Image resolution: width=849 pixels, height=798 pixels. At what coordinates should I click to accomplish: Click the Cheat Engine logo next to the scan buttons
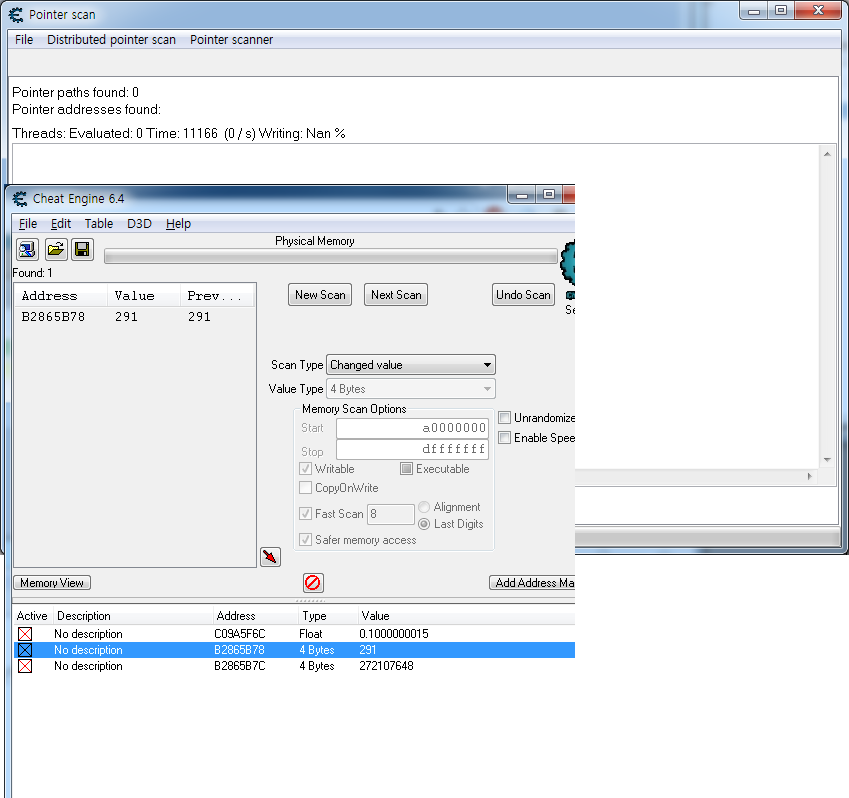[x=567, y=263]
